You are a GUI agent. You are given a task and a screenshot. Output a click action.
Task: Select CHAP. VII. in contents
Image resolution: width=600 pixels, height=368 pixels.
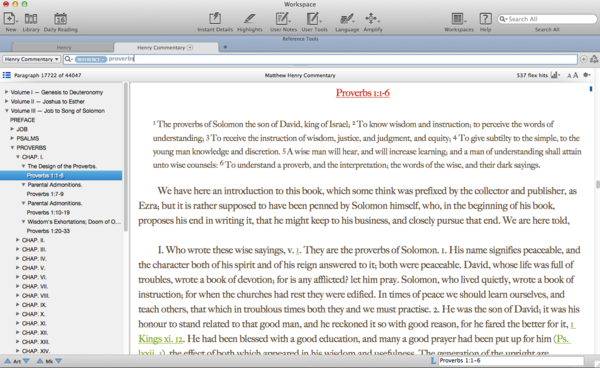point(35,286)
